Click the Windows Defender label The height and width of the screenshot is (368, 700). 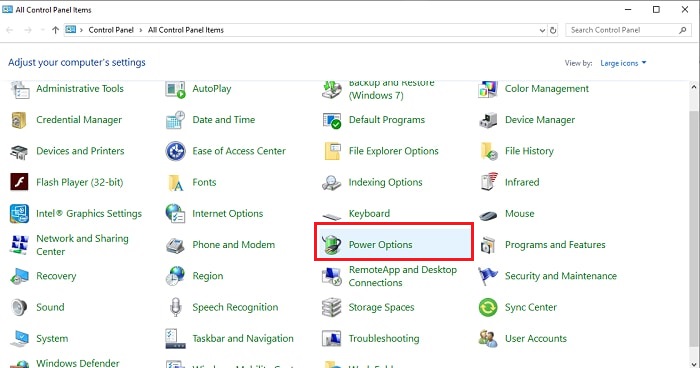pyautogui.click(x=78, y=363)
